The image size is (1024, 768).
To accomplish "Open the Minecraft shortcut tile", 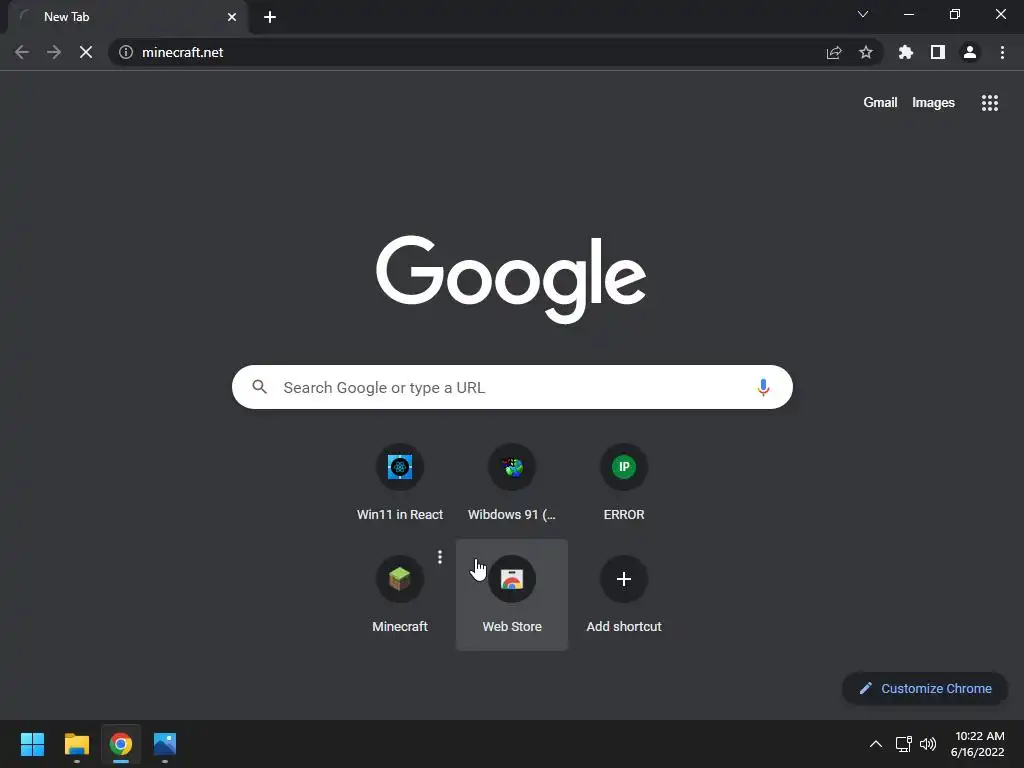I will (400, 594).
